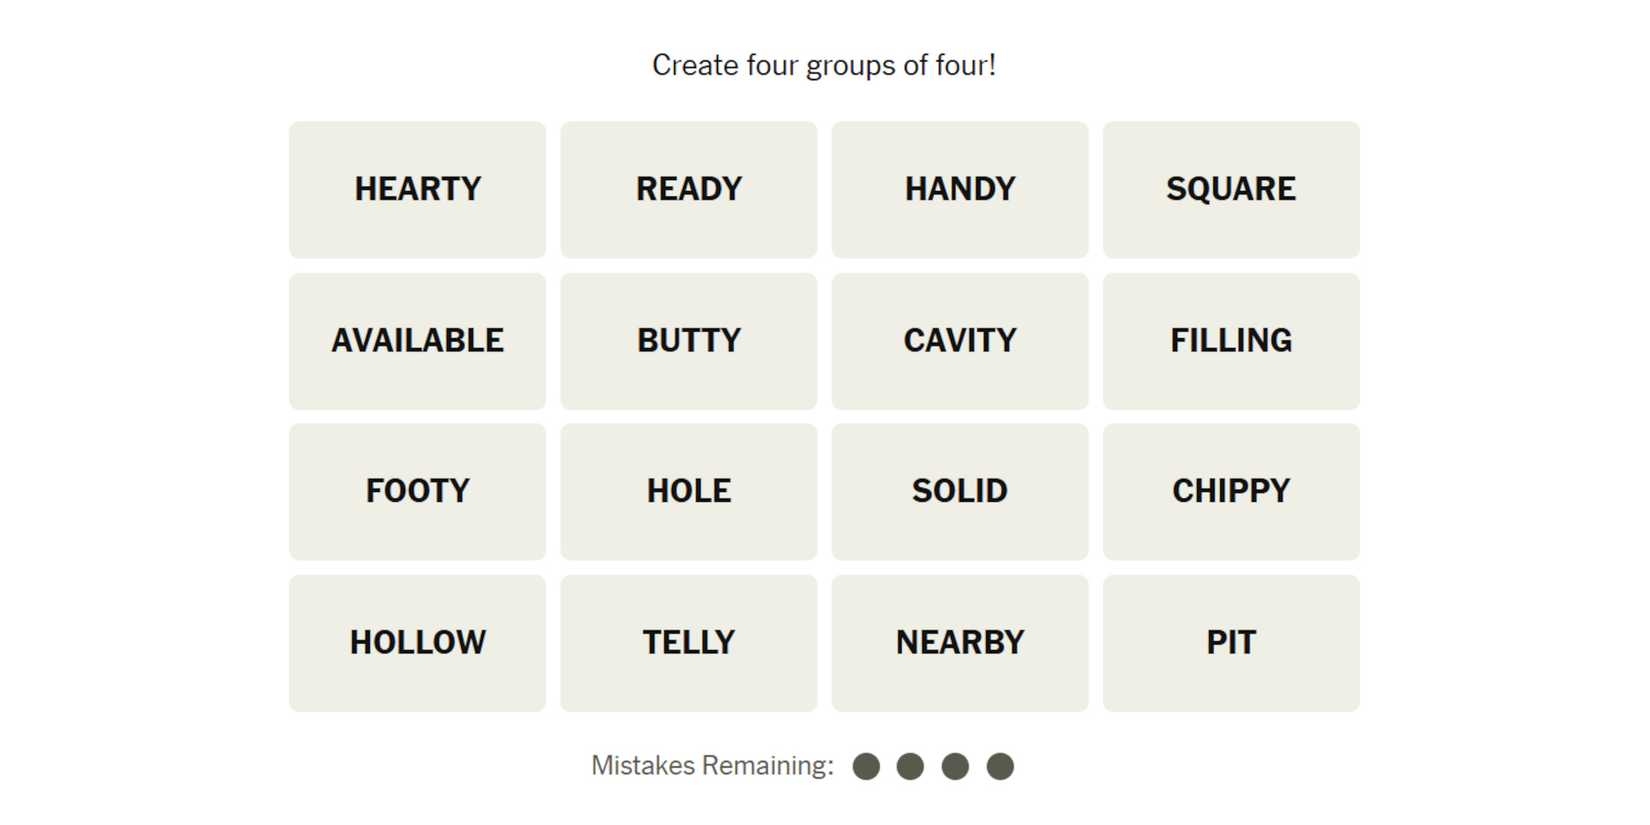Screen dimensions: 1650x825
Task: Choose the SOLID tile
Action: click(959, 491)
